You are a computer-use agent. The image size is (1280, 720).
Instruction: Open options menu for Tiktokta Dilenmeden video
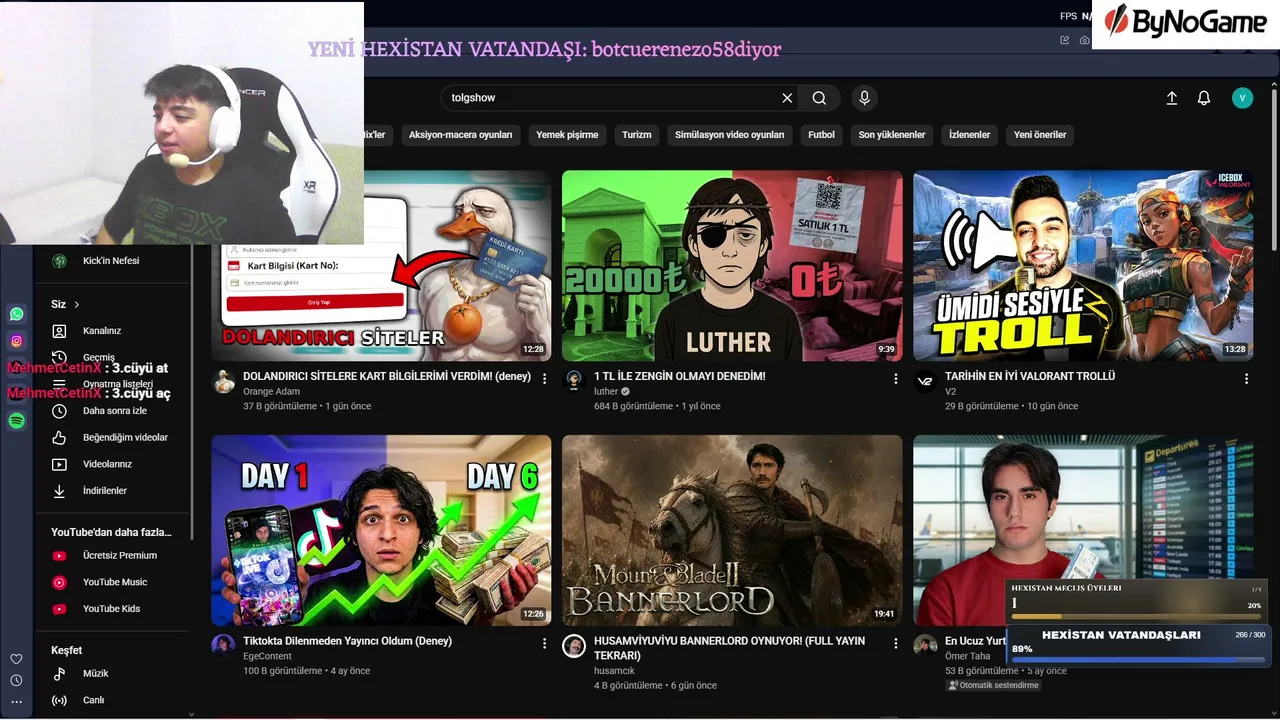(x=545, y=643)
